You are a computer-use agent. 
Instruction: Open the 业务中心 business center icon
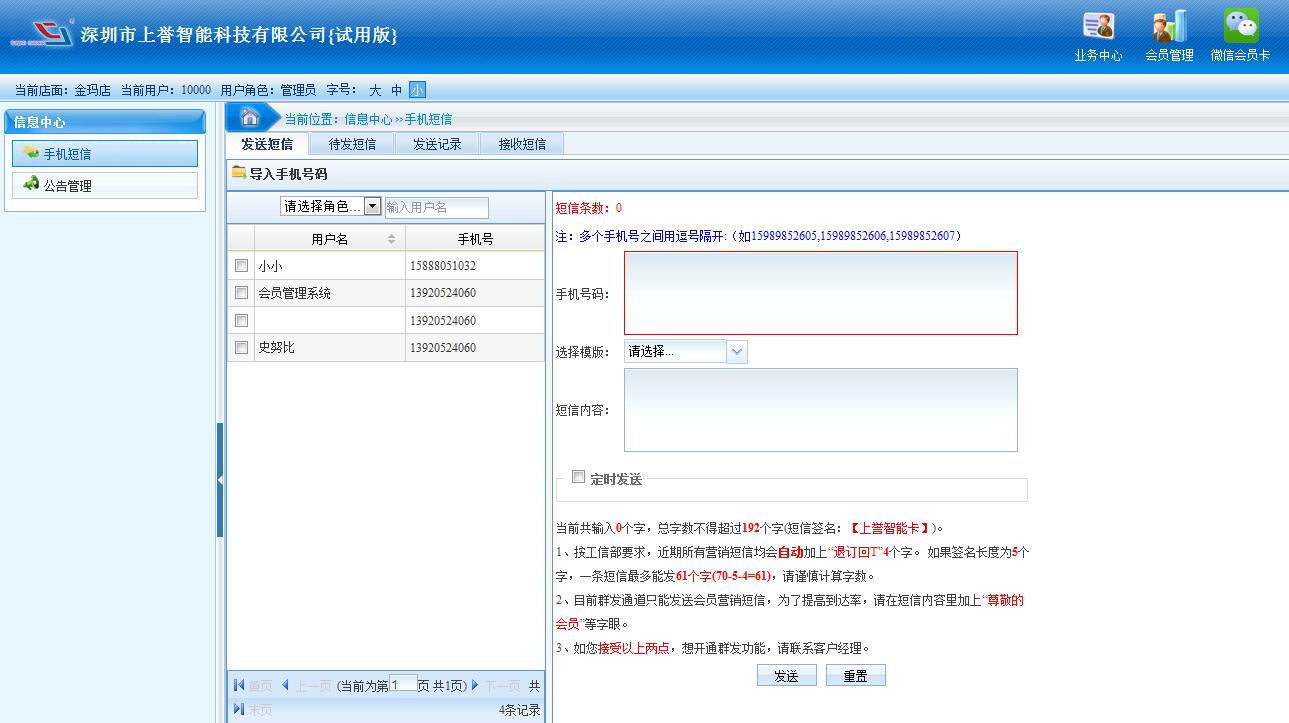[1098, 27]
